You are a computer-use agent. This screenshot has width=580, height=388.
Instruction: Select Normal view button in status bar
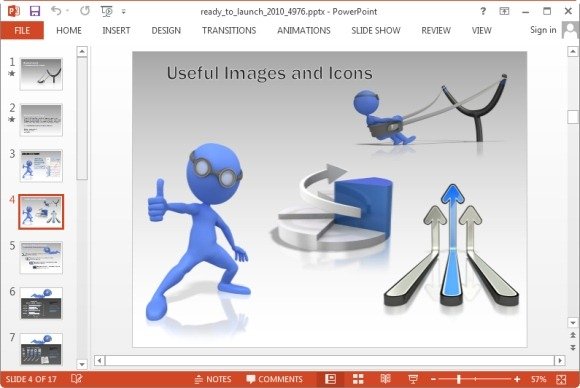(x=330, y=379)
